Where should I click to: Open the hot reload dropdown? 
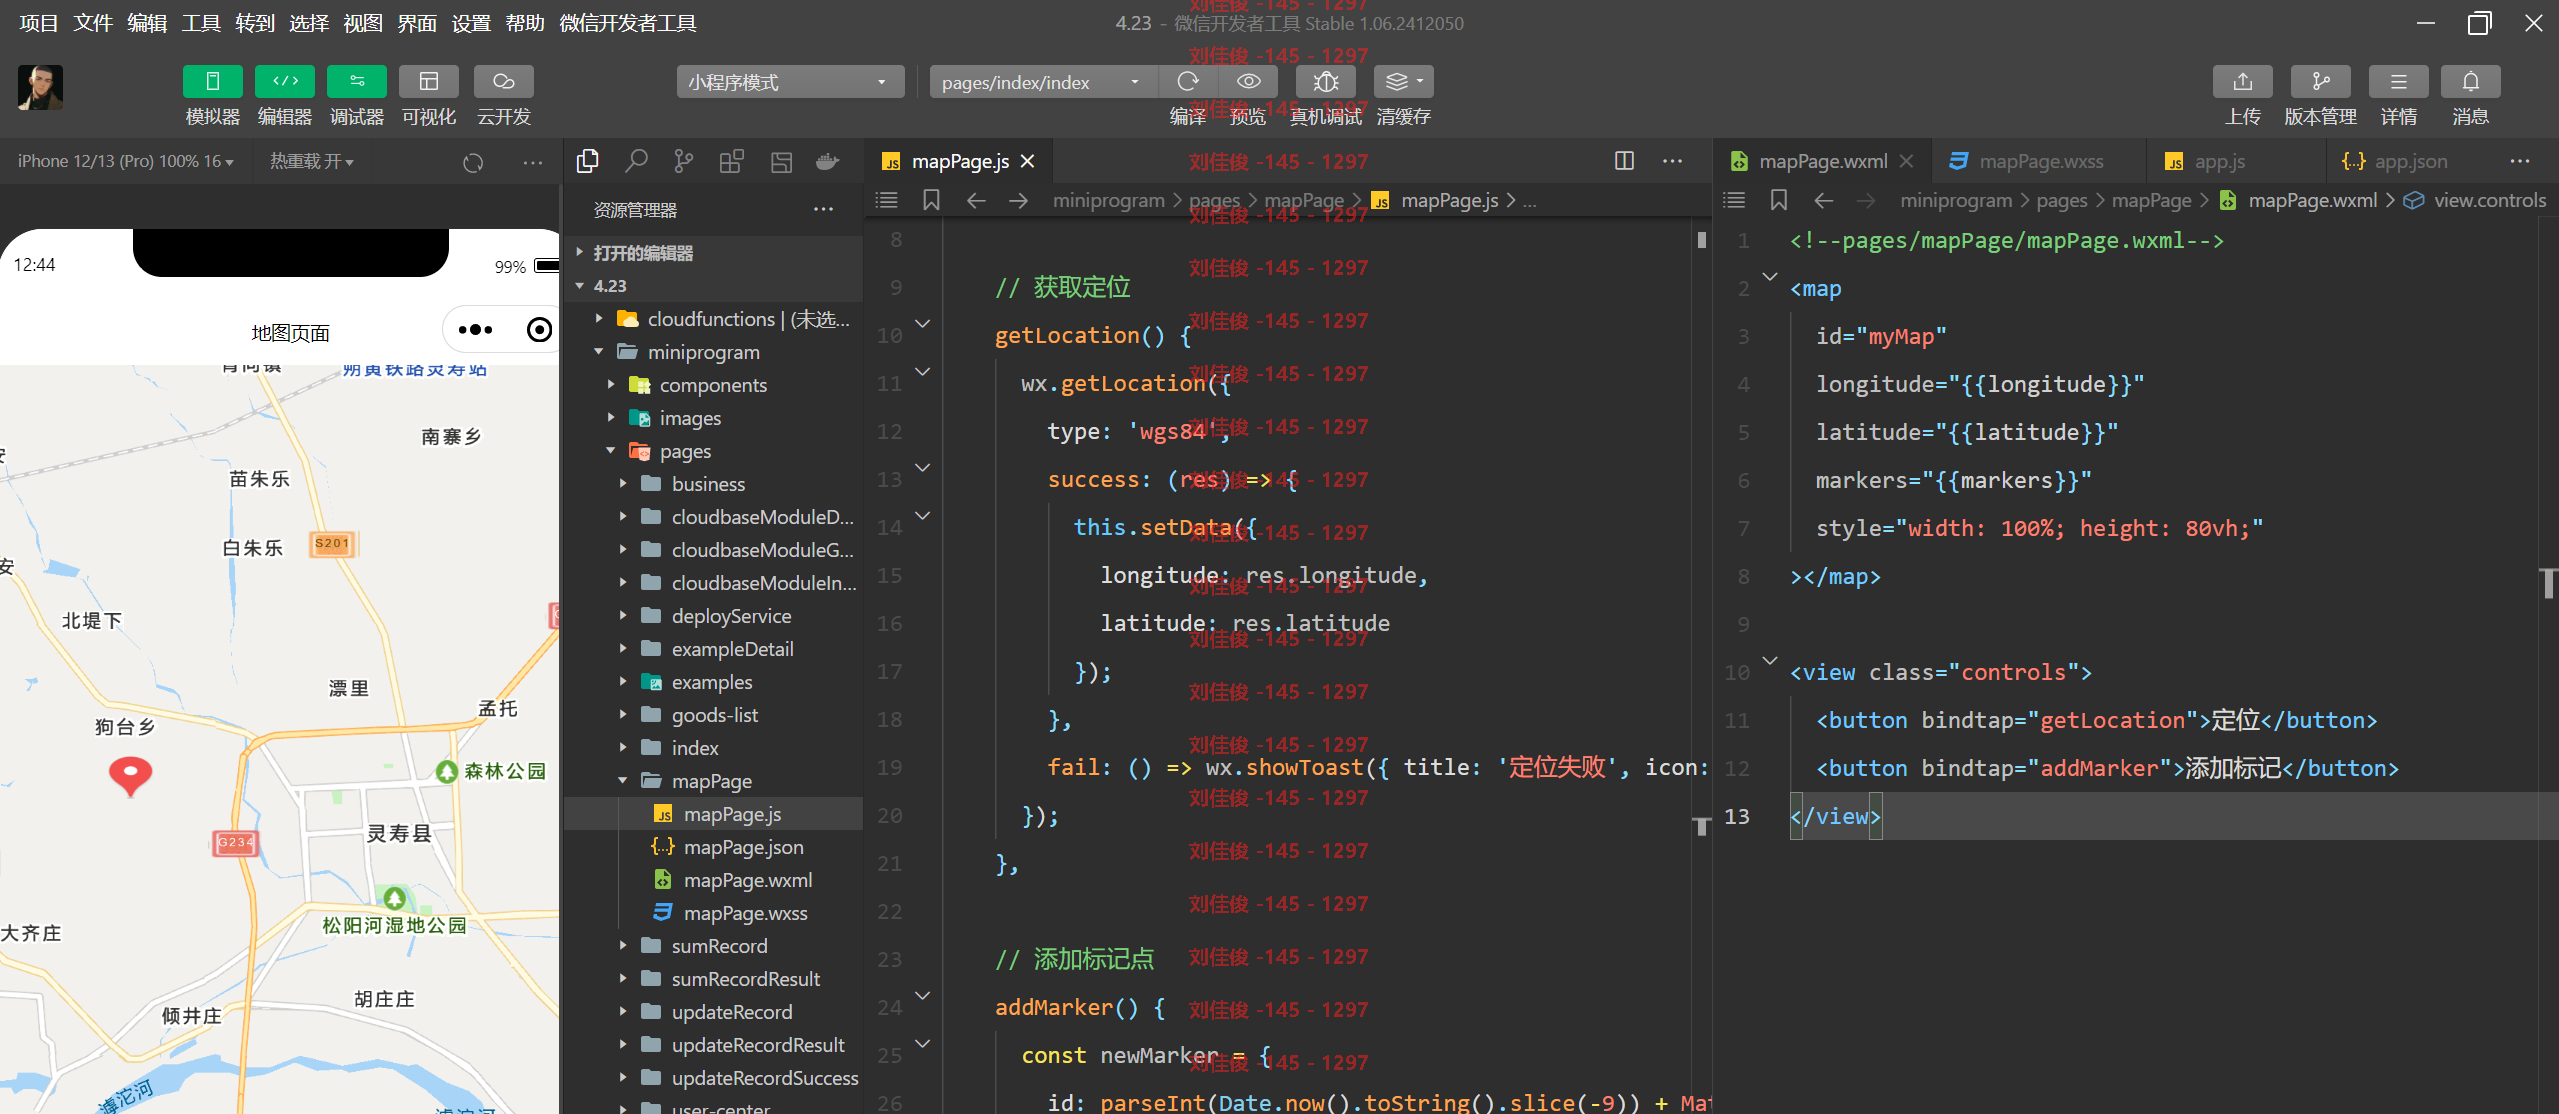tap(312, 161)
